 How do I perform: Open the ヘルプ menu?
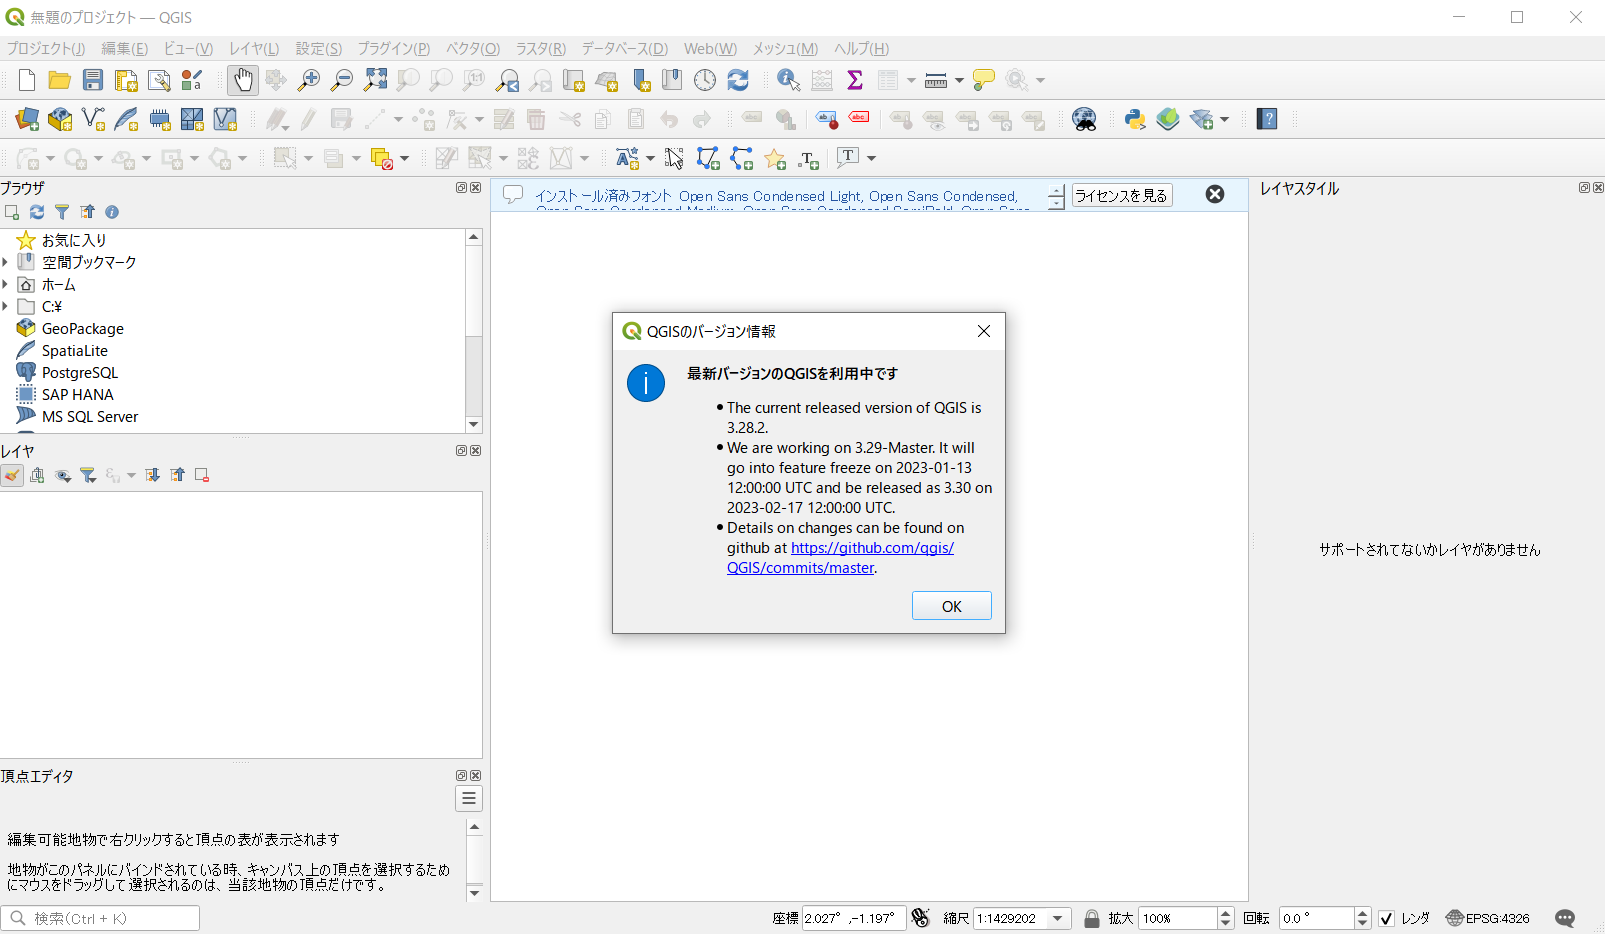(x=861, y=48)
